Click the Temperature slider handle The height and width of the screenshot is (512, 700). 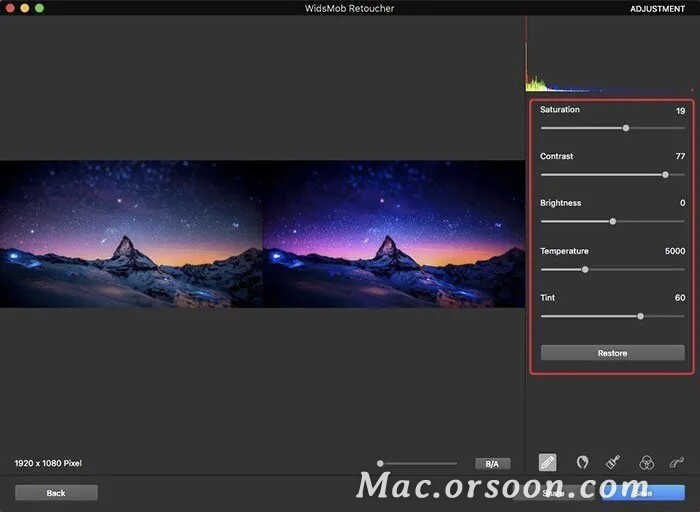click(x=585, y=269)
